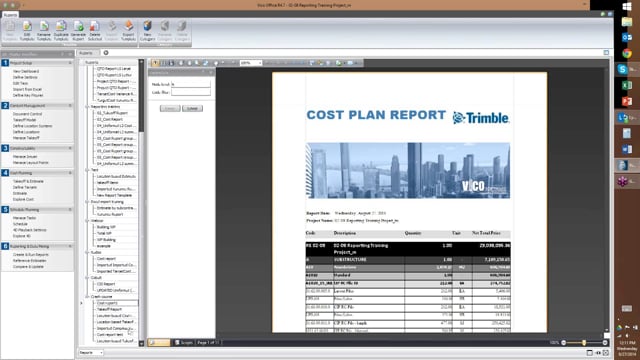This screenshot has height=360, width=640.
Task: Select Building WP report in the tree
Action: click(106, 227)
